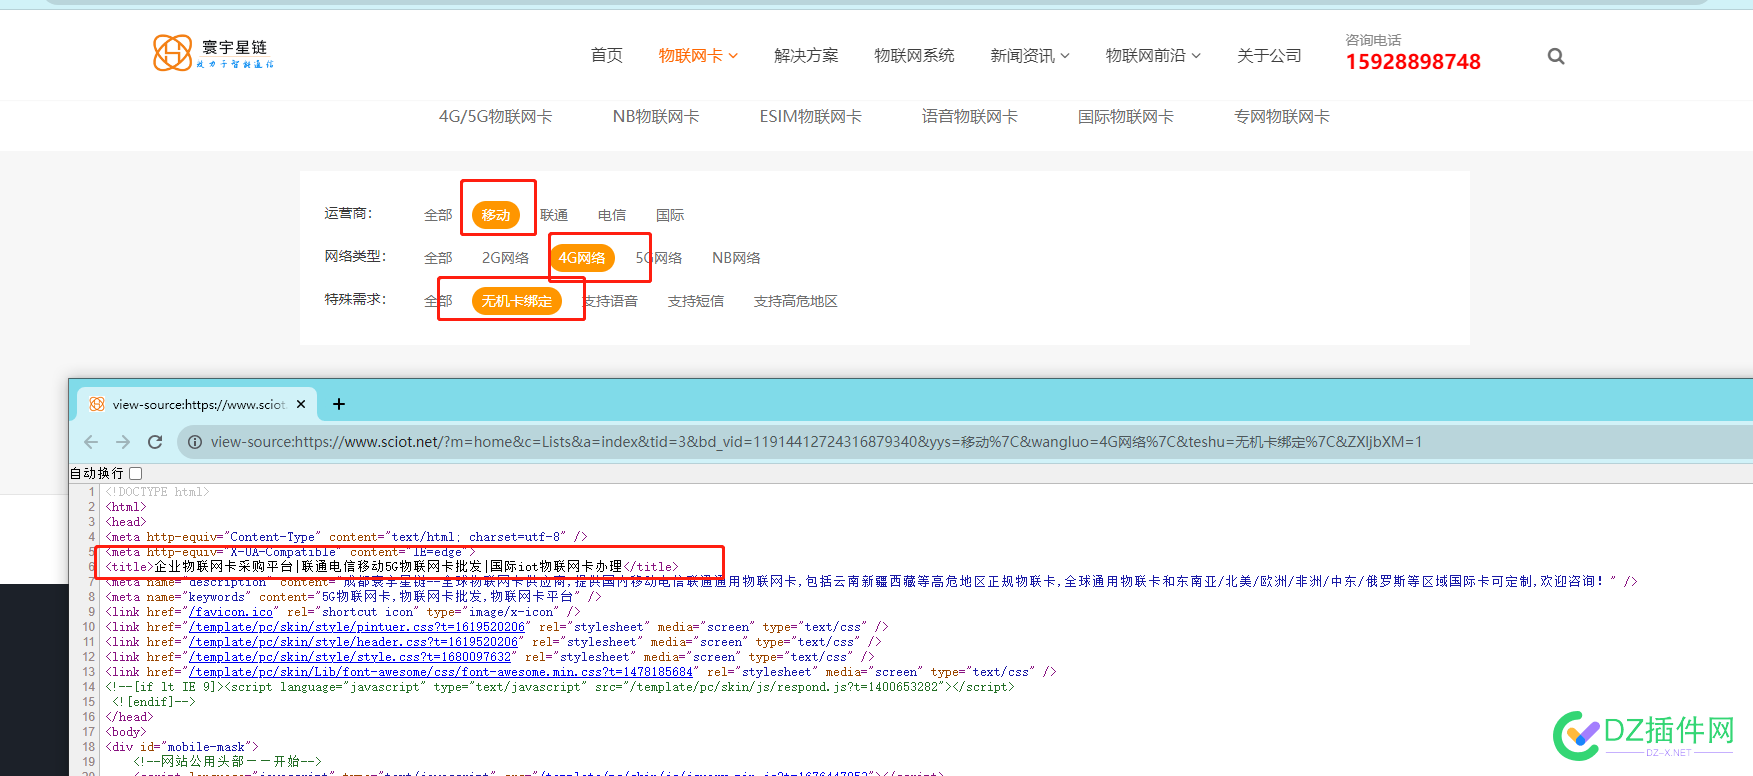Choose 支持高危地区 special requirement
The width and height of the screenshot is (1753, 776).
796,301
